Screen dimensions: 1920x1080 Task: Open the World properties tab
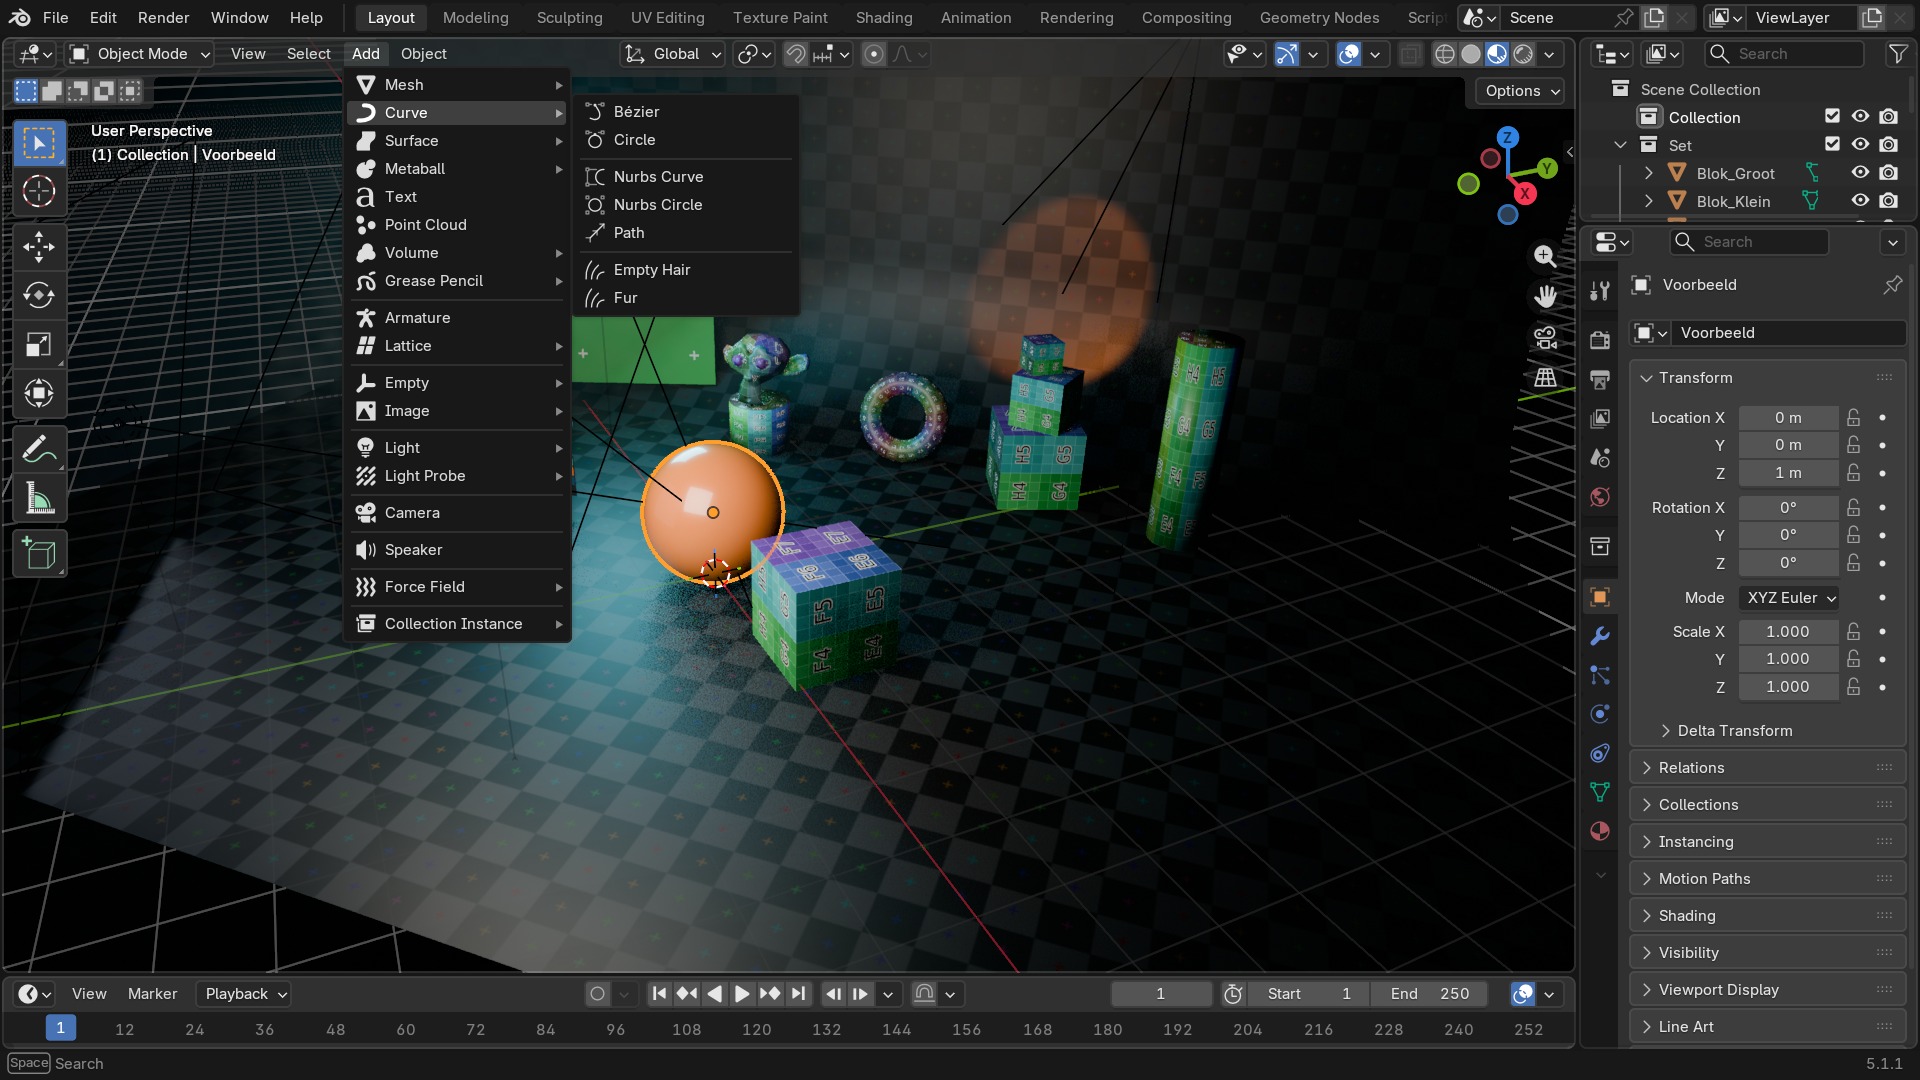[x=1600, y=497]
